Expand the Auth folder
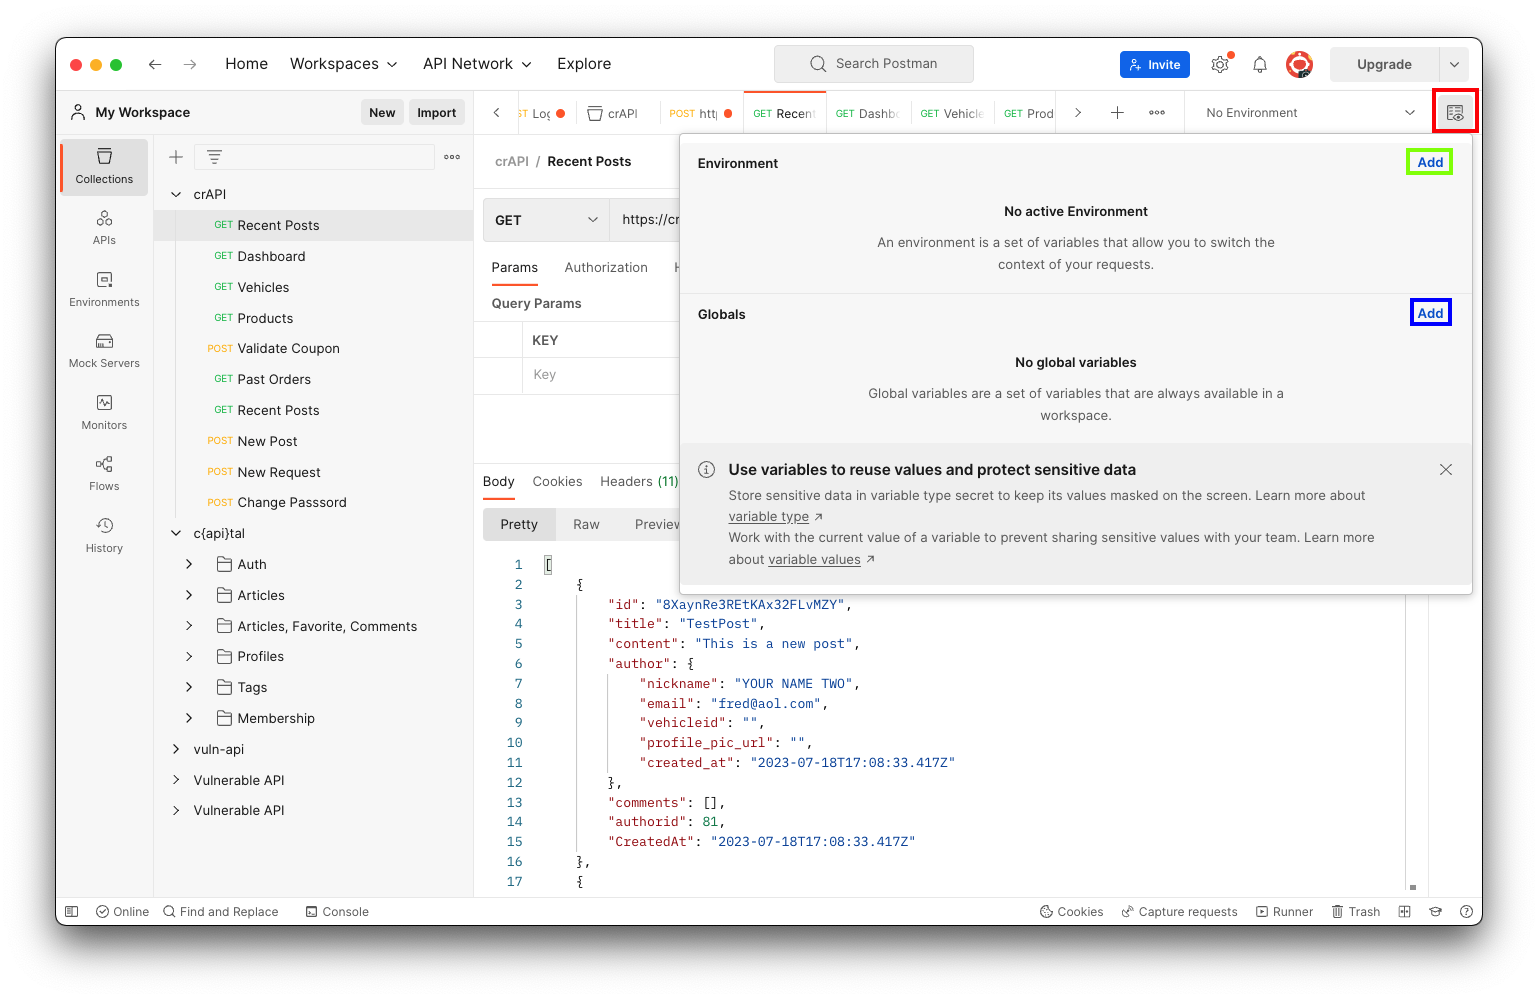 click(x=189, y=565)
